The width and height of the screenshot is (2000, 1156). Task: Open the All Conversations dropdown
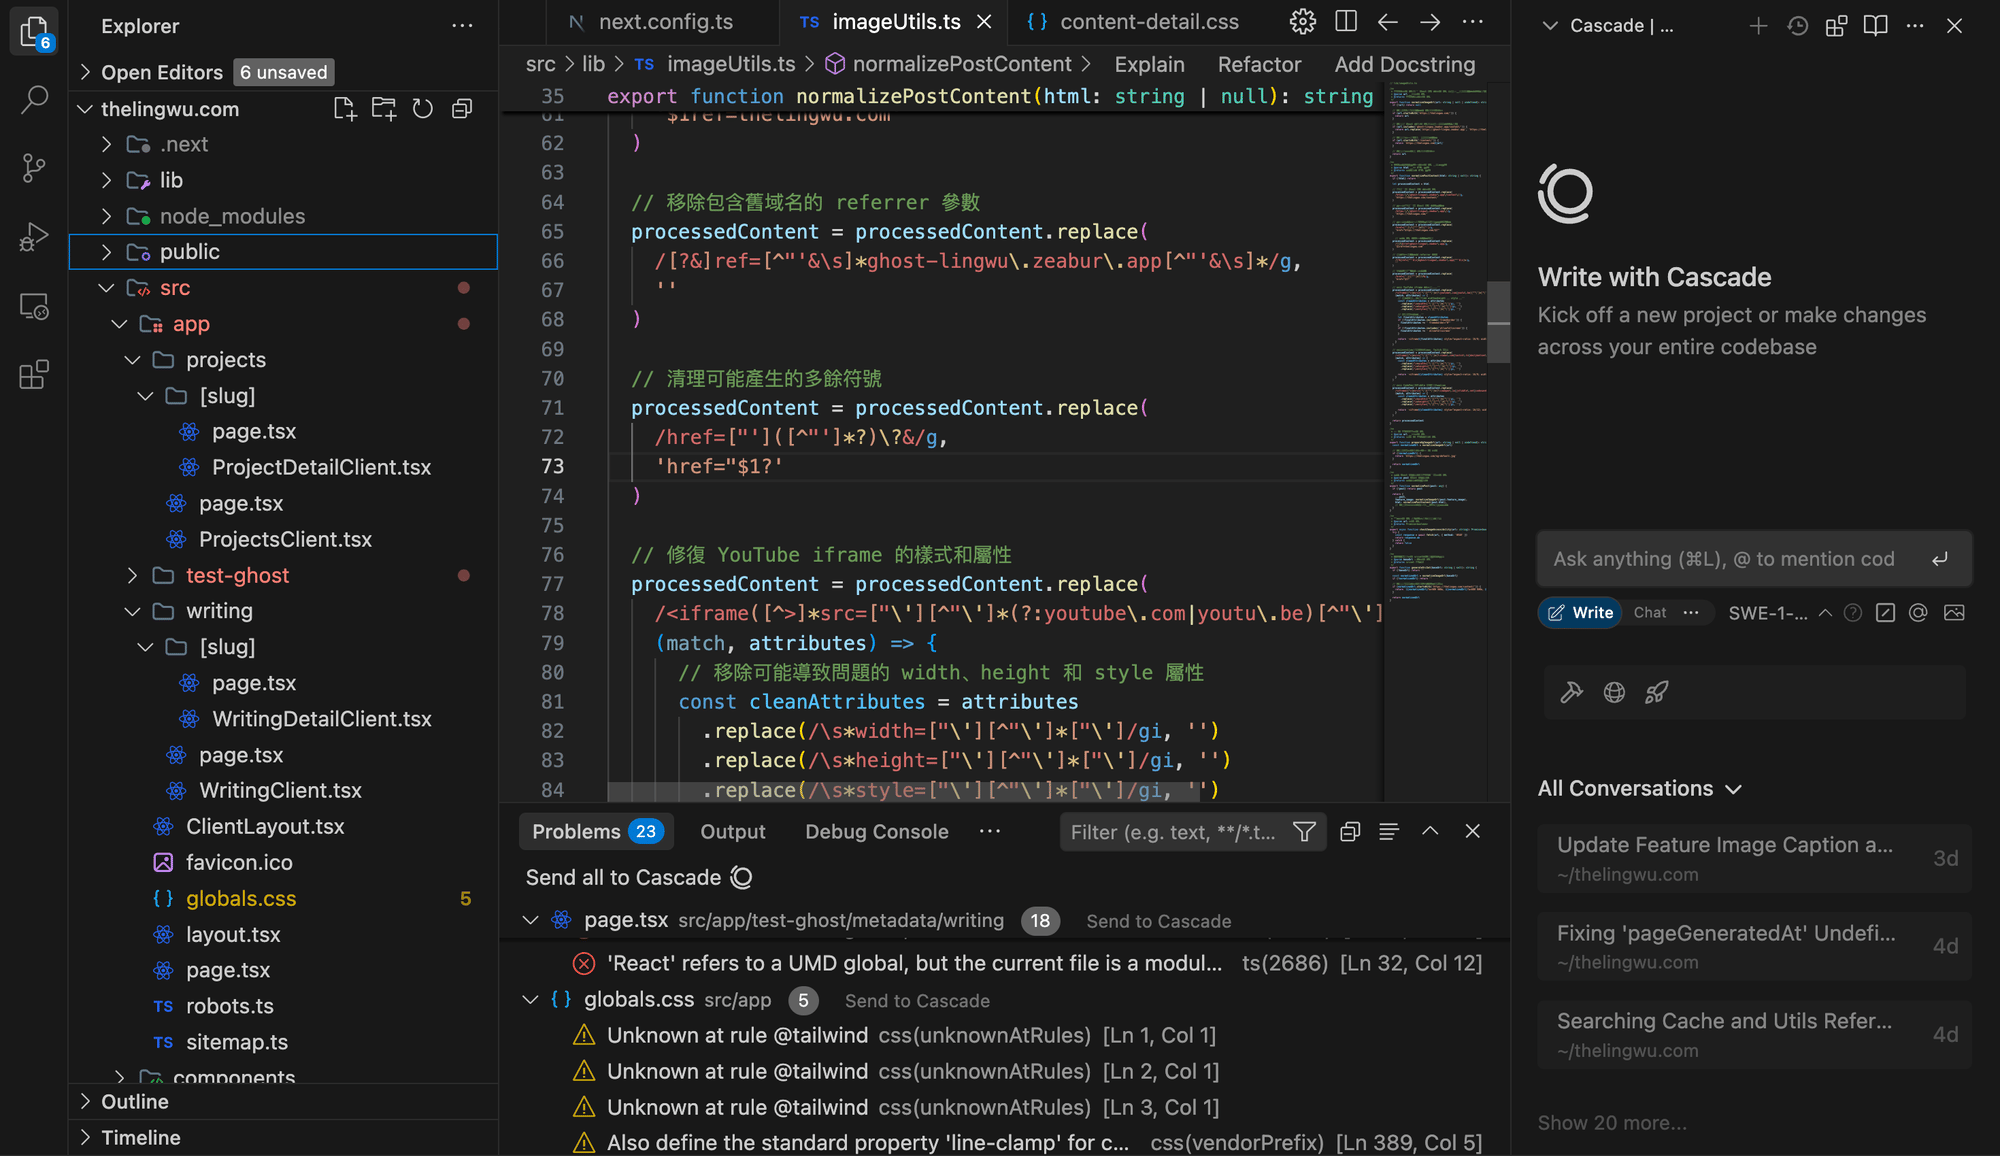click(1640, 789)
